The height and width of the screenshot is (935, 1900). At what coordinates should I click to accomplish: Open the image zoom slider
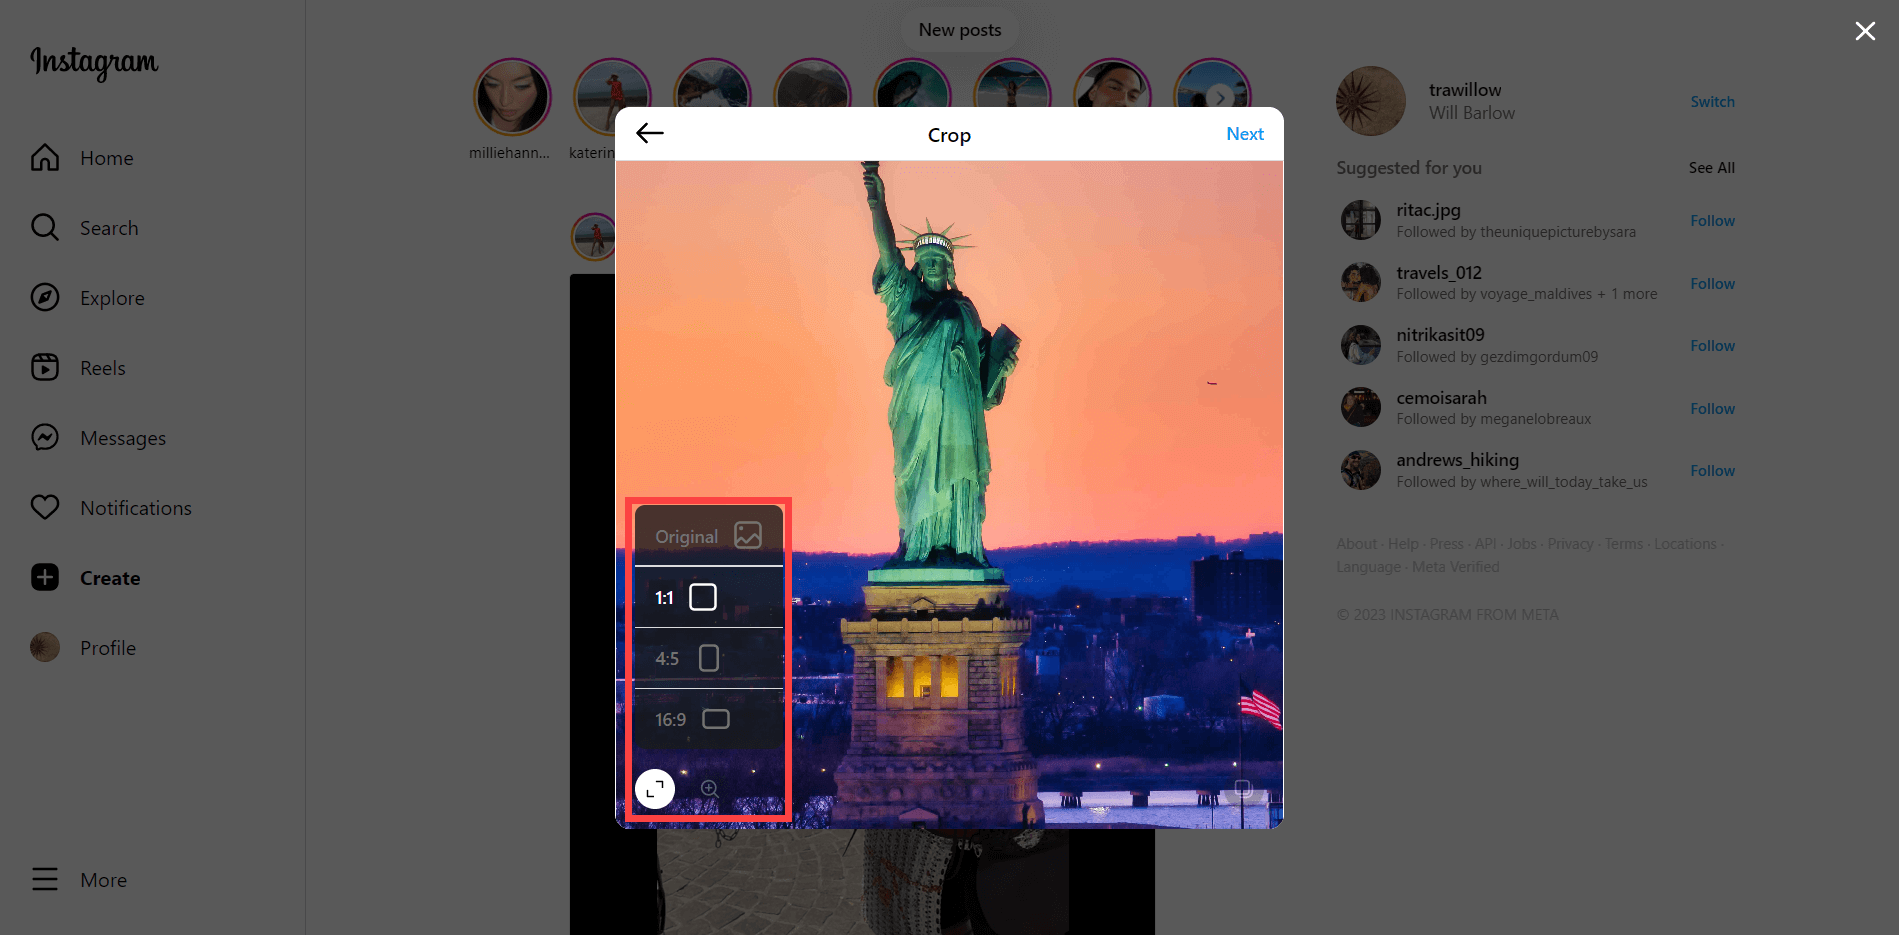pyautogui.click(x=710, y=788)
